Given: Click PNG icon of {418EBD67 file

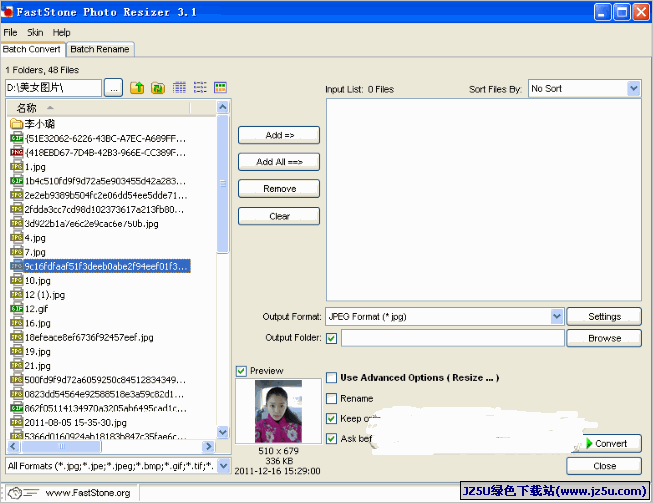Looking at the screenshot, I should click(16, 152).
